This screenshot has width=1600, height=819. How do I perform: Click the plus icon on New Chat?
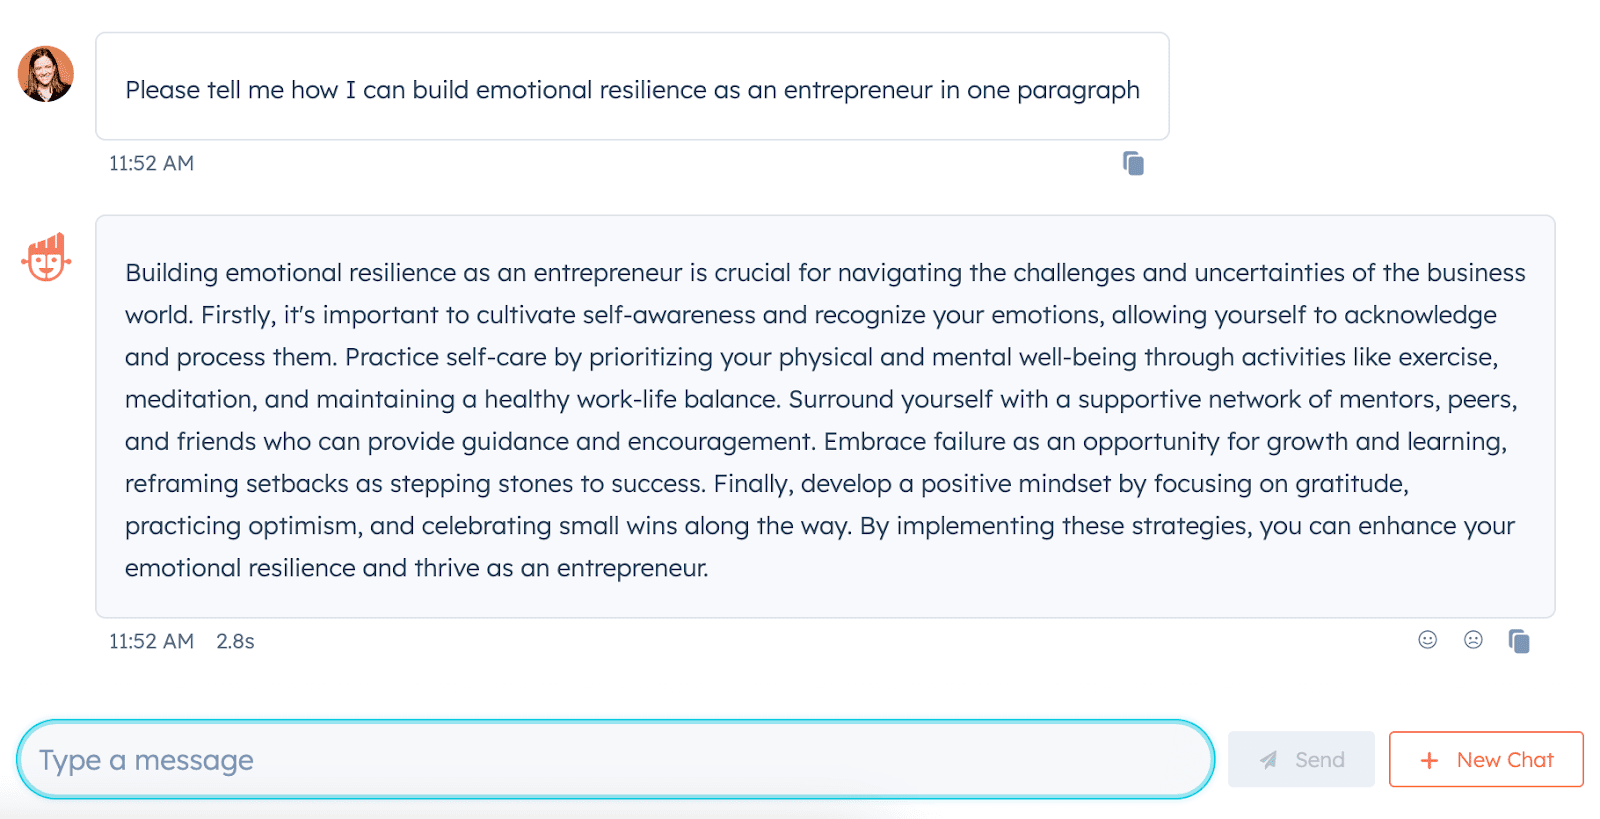click(1429, 761)
